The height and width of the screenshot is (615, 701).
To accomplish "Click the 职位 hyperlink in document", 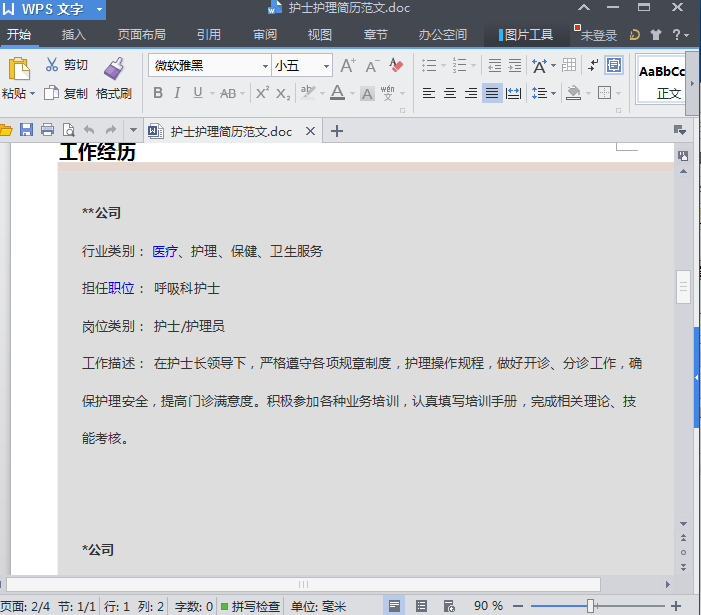I will [121, 288].
